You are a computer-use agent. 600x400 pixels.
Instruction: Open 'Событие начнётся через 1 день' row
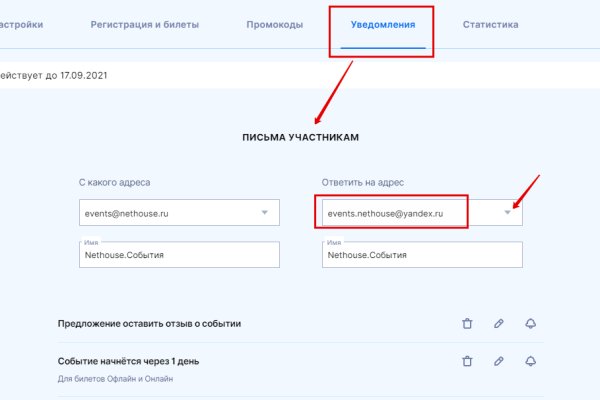[x=136, y=361]
